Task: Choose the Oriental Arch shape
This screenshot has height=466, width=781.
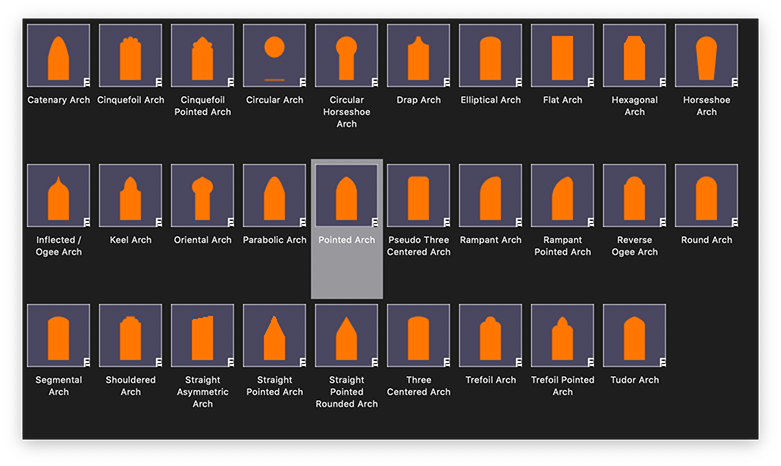Action: point(203,196)
